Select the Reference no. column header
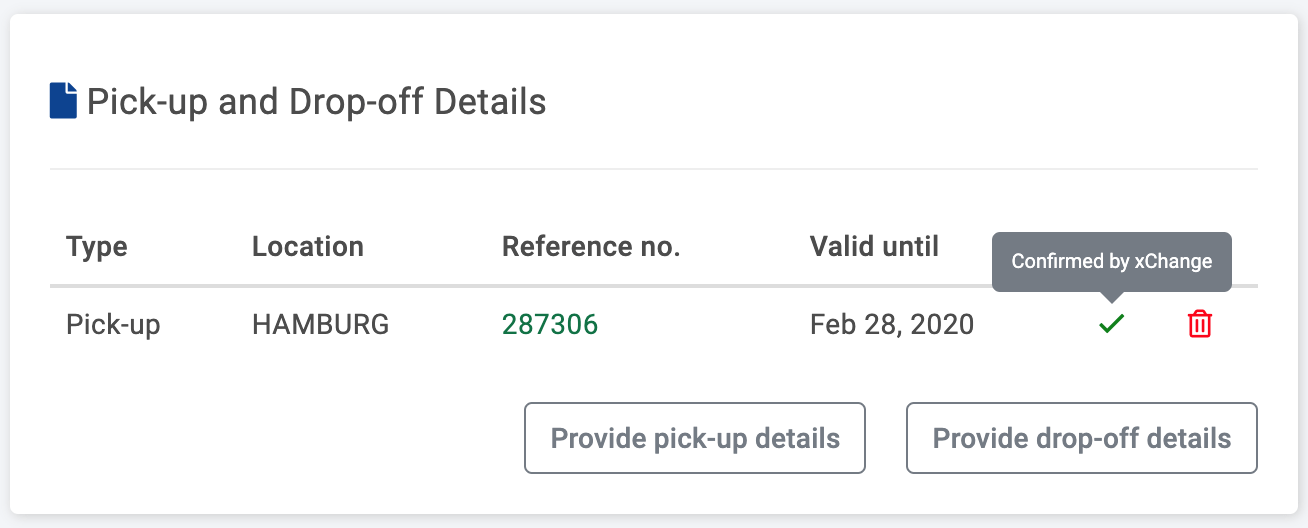The height and width of the screenshot is (528, 1308). [x=591, y=247]
